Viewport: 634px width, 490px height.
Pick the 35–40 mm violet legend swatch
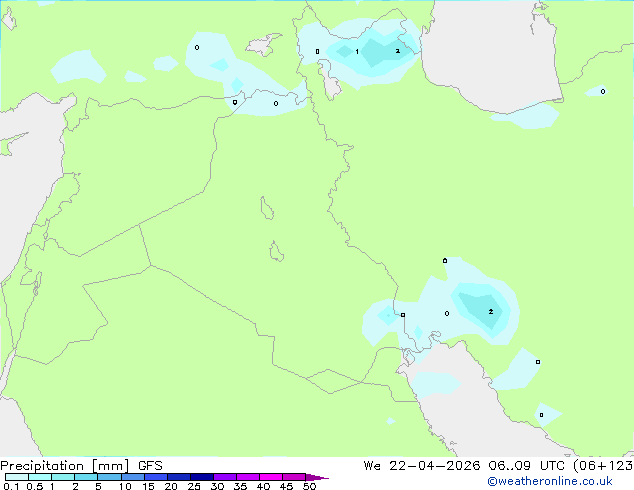247,477
